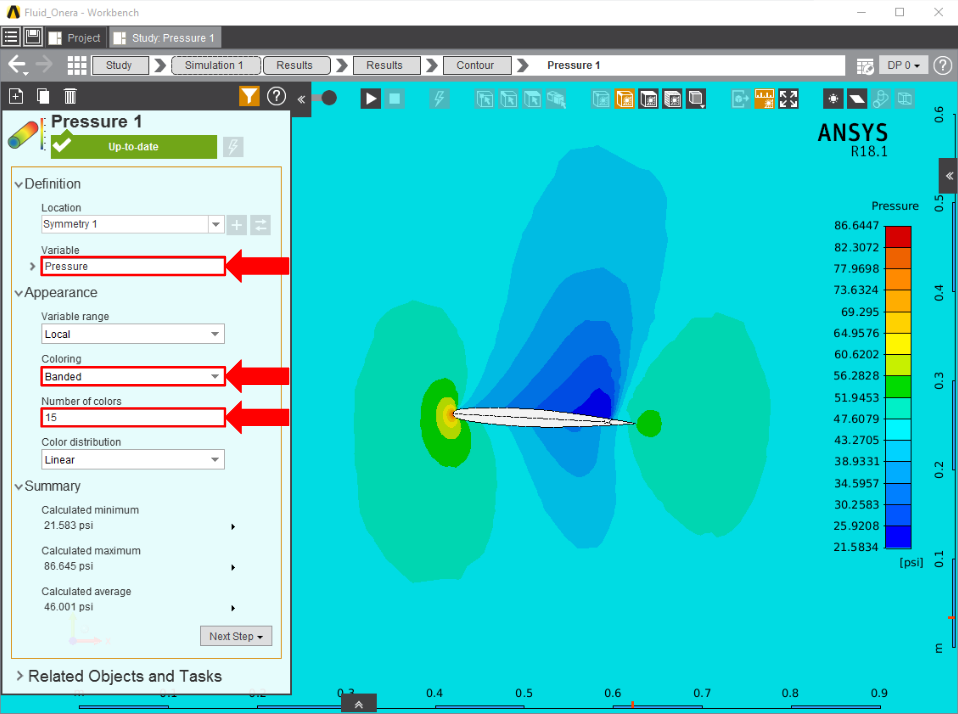958x714 pixels.
Task: Click the Simulation 1 breadcrumb
Action: 216,65
